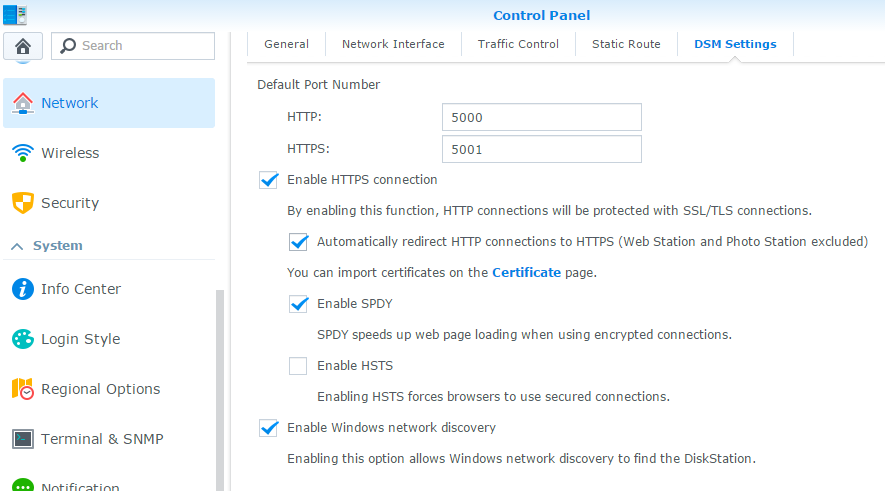Open the Certificate page link
The width and height of the screenshot is (885, 491).
tap(526, 272)
